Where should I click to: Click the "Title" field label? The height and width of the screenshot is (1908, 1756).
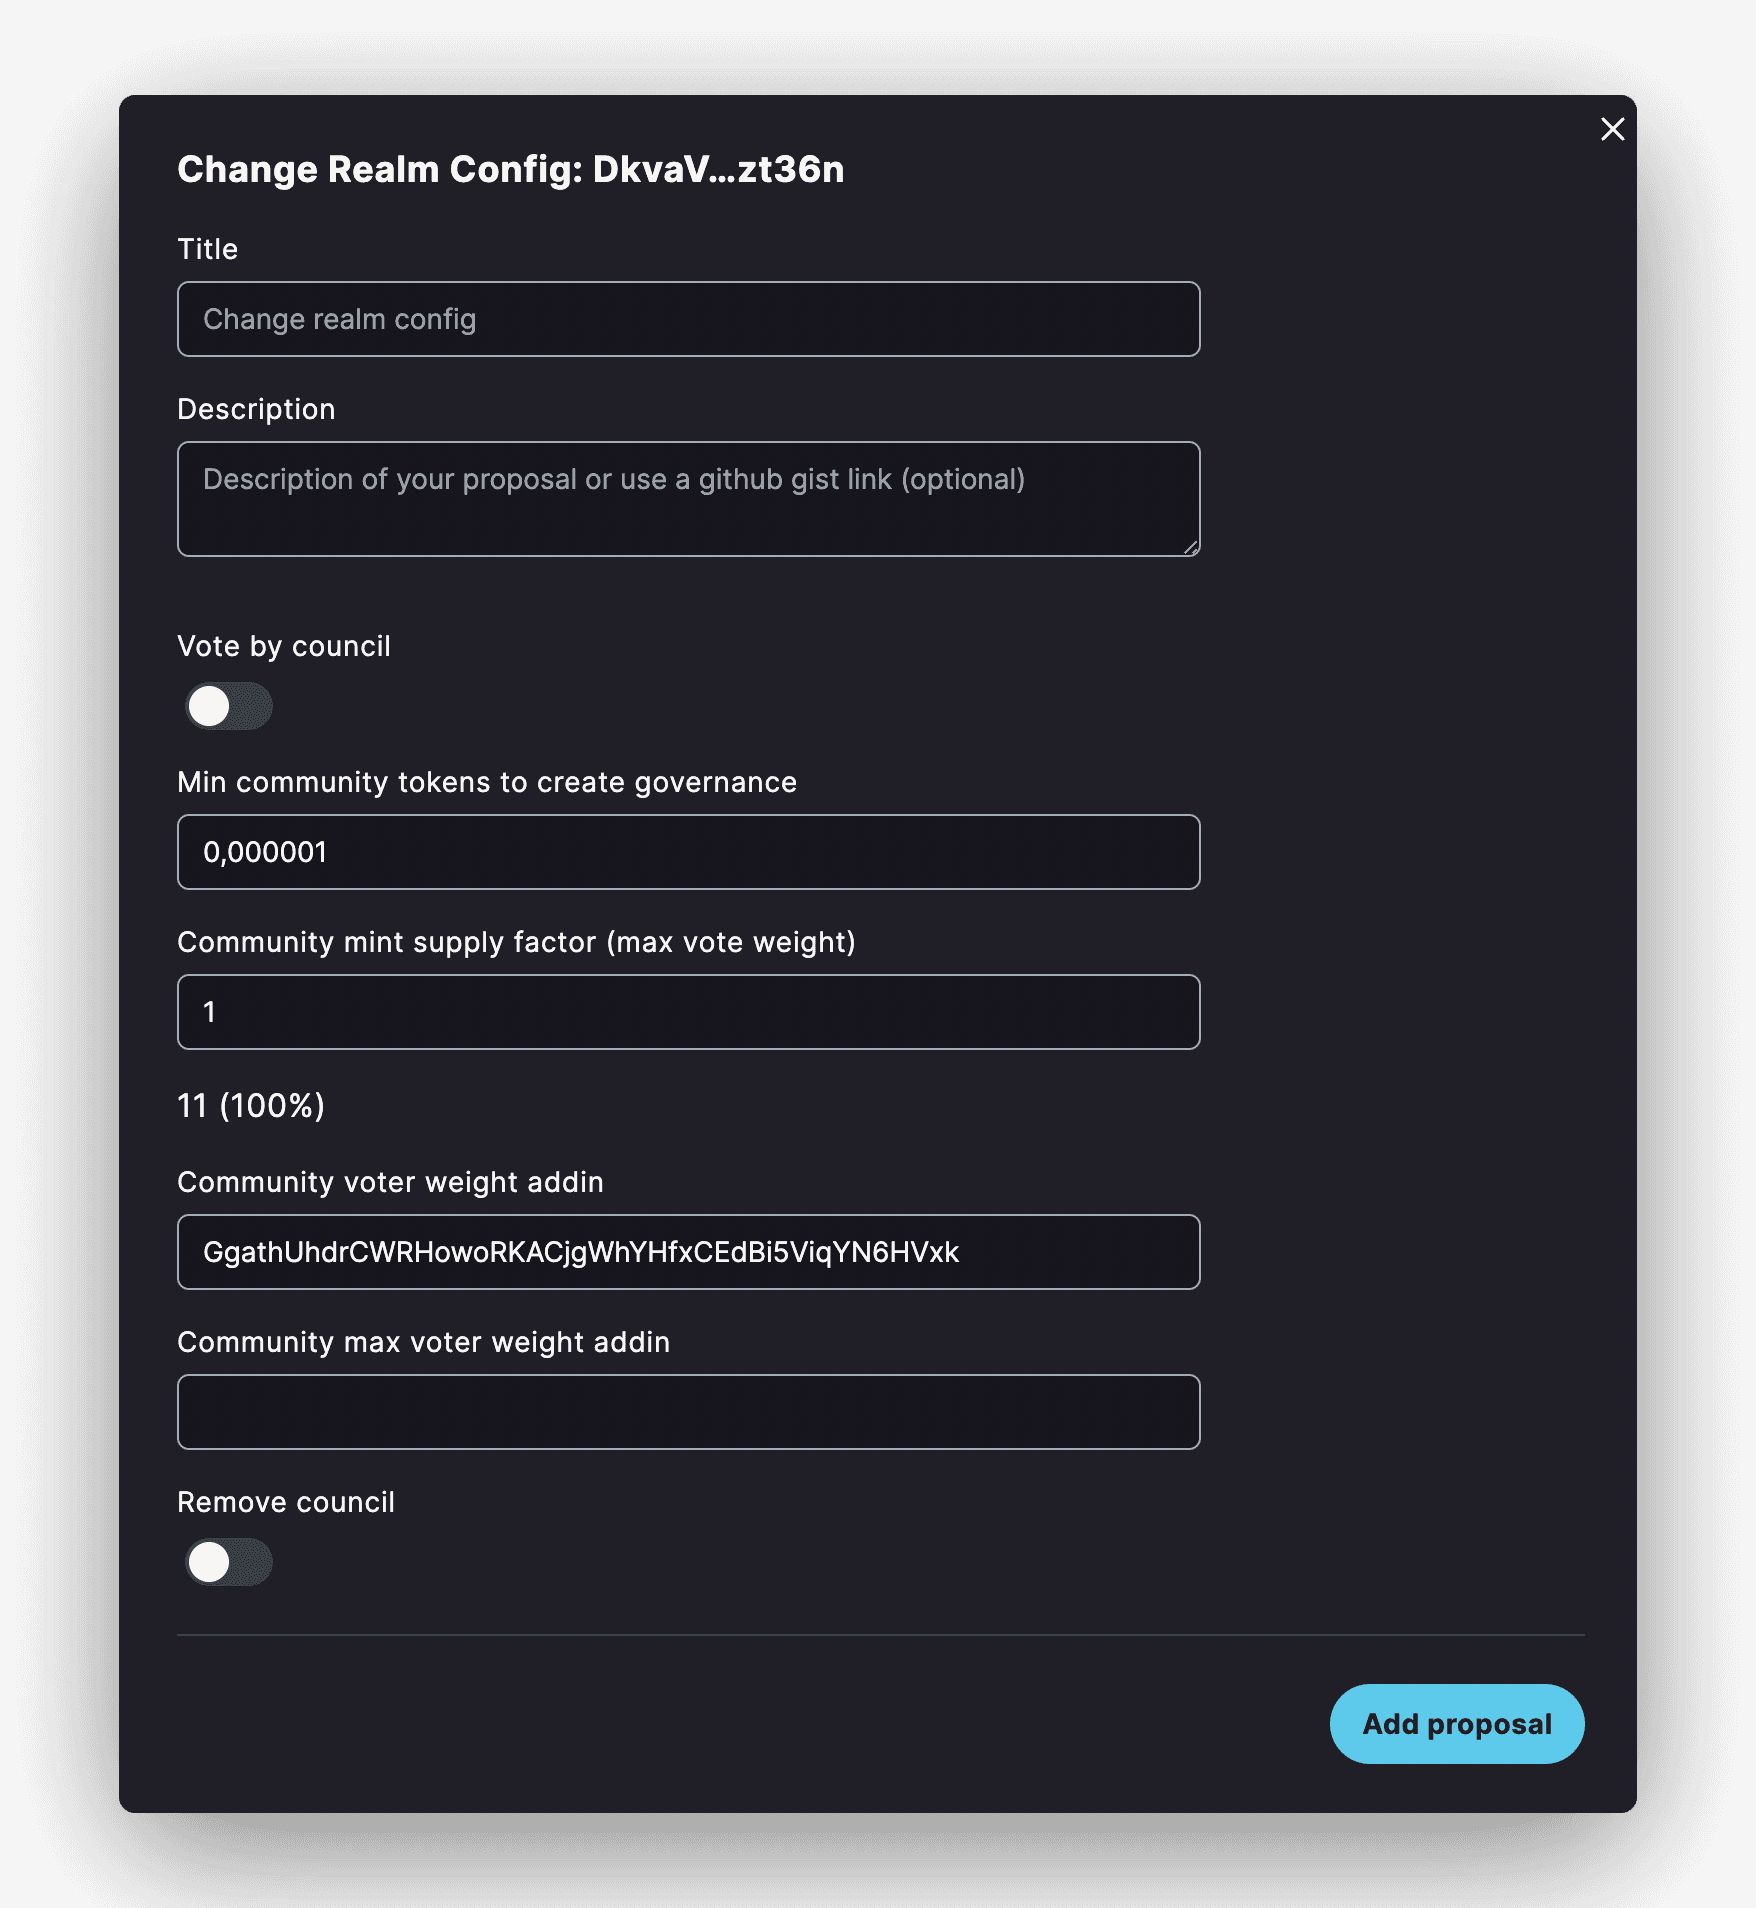point(208,249)
